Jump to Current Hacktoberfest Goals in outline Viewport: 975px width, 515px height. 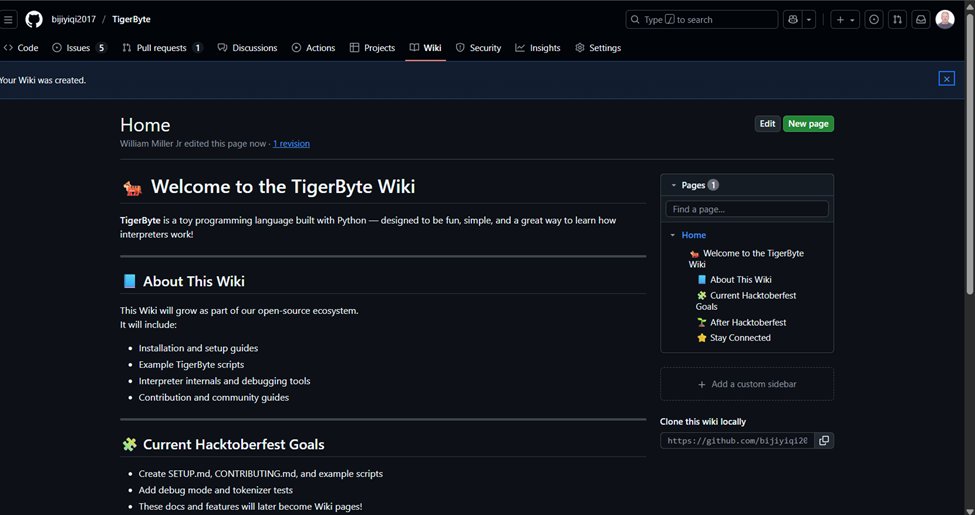(746, 301)
